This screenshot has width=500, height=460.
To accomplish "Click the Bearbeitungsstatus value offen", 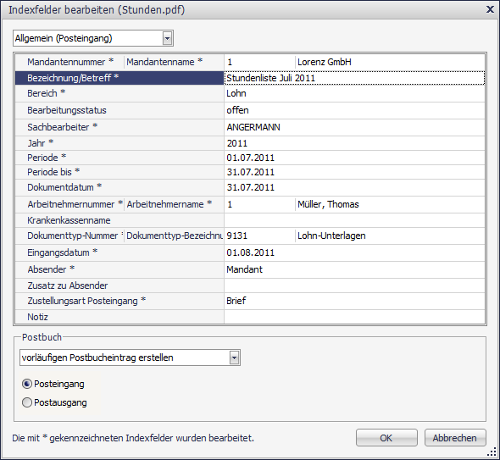I will pyautogui.click(x=355, y=110).
